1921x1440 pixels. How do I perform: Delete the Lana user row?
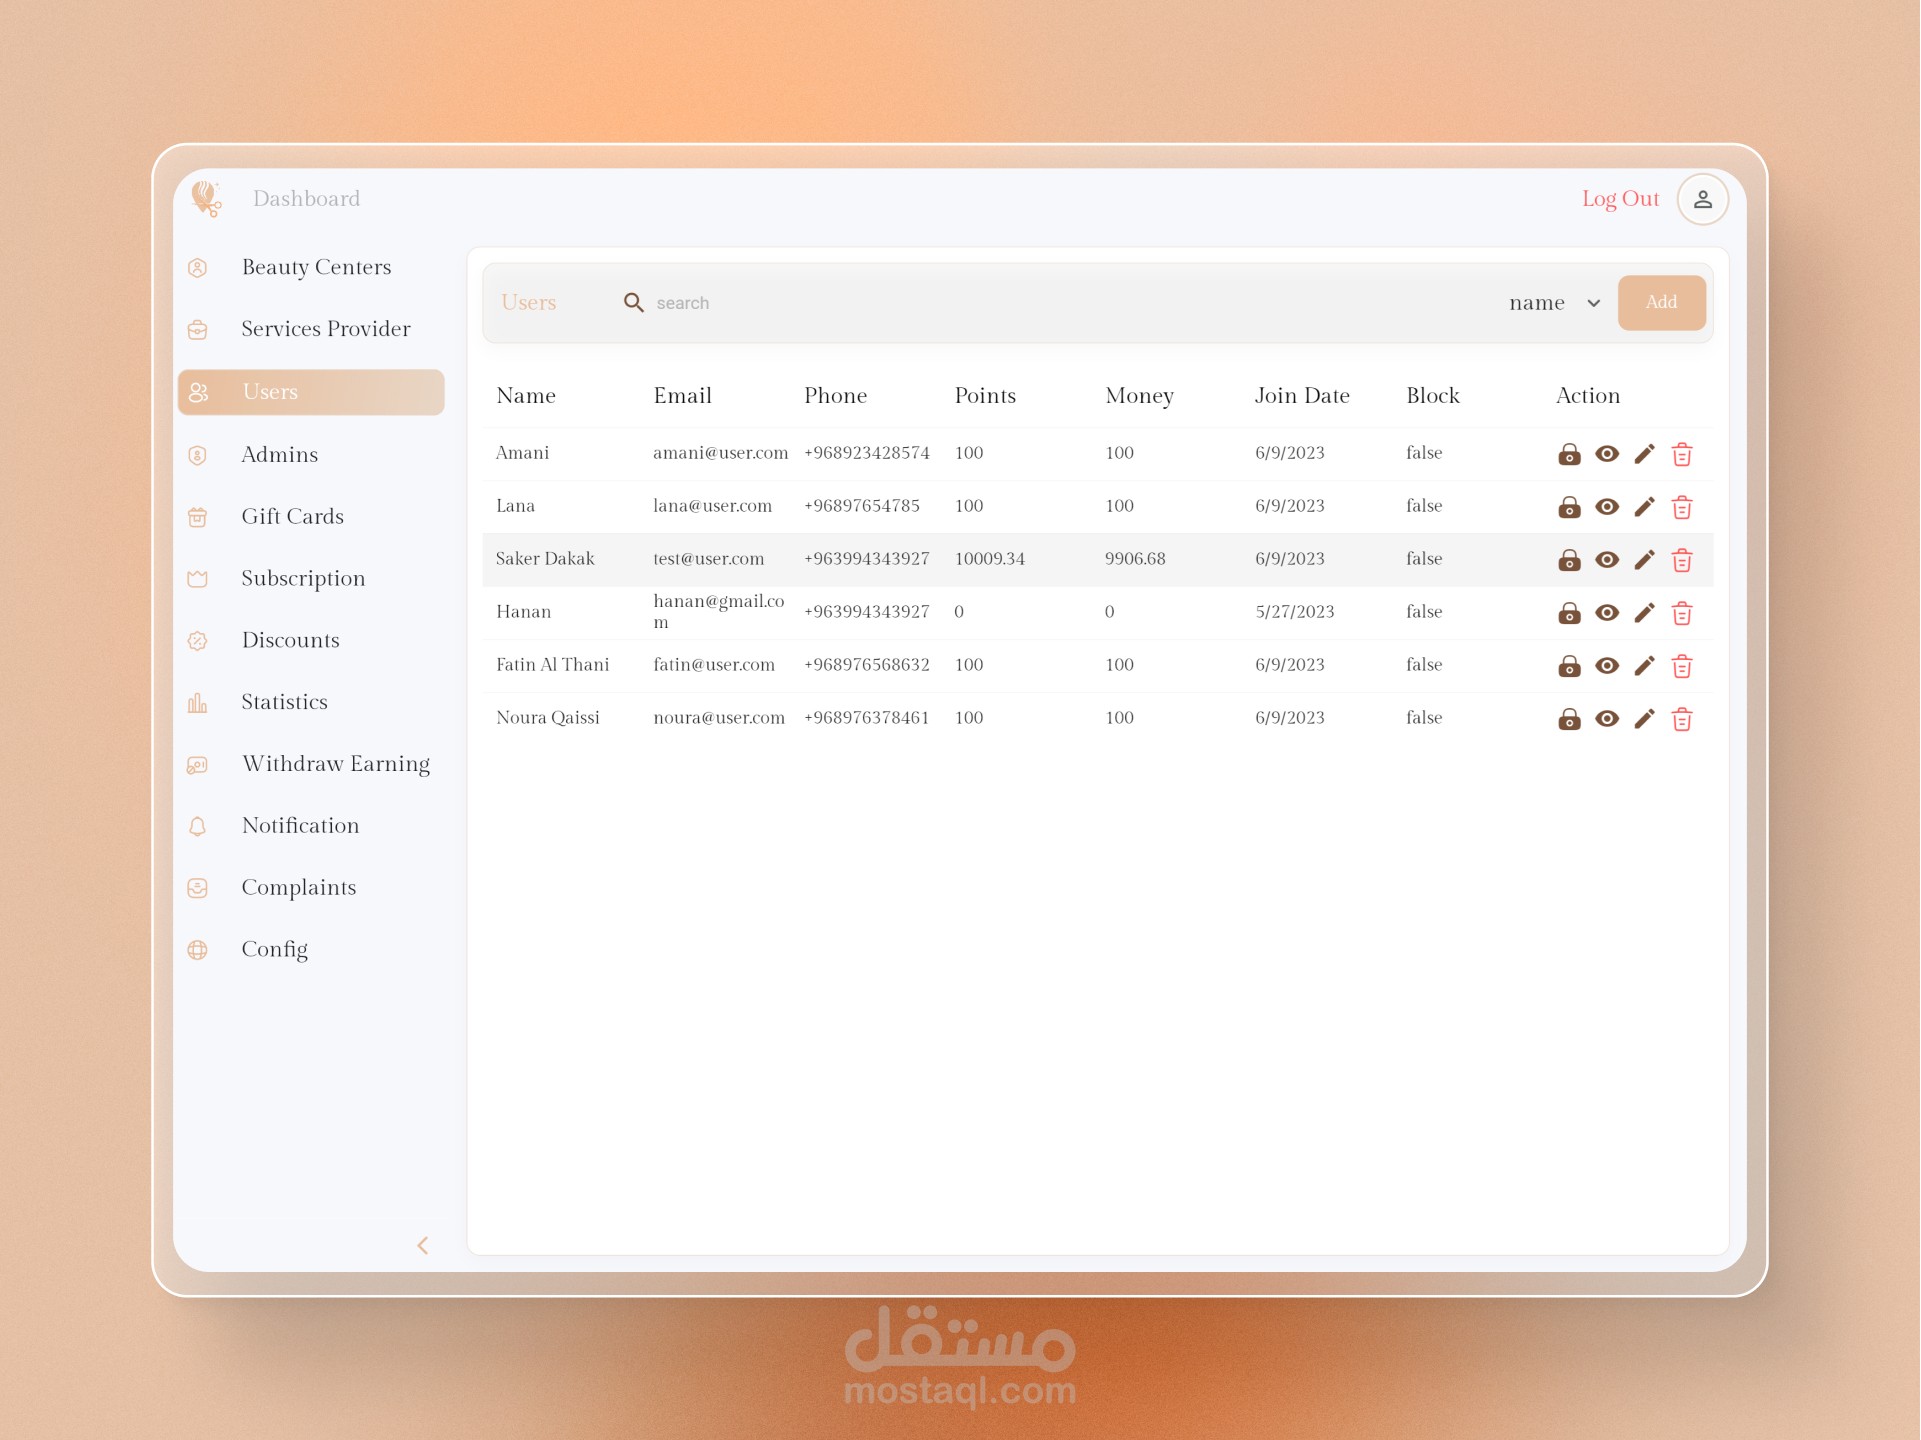[1682, 507]
